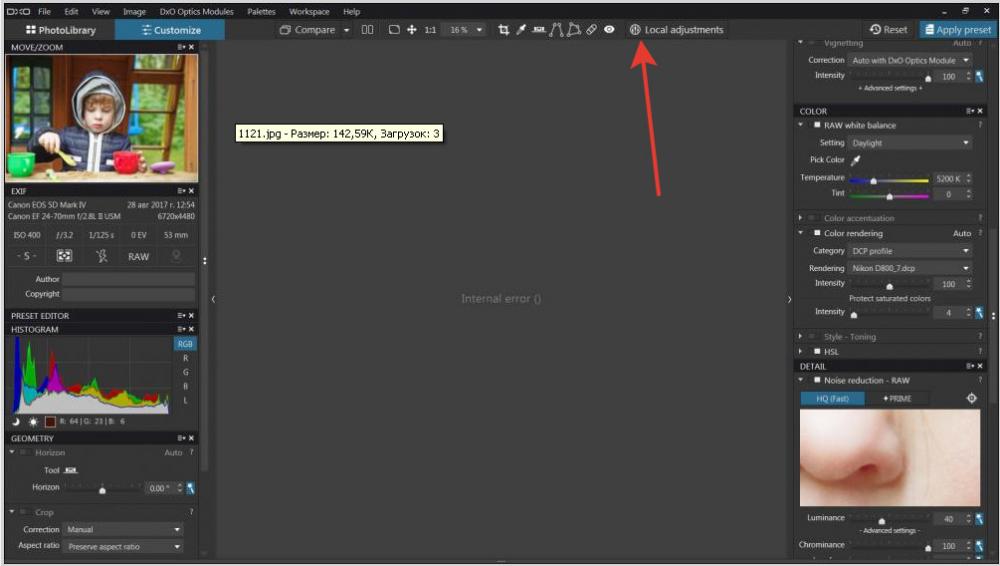The height and width of the screenshot is (566, 1000).
Task: Switch to side-by-side split view
Action: point(367,29)
